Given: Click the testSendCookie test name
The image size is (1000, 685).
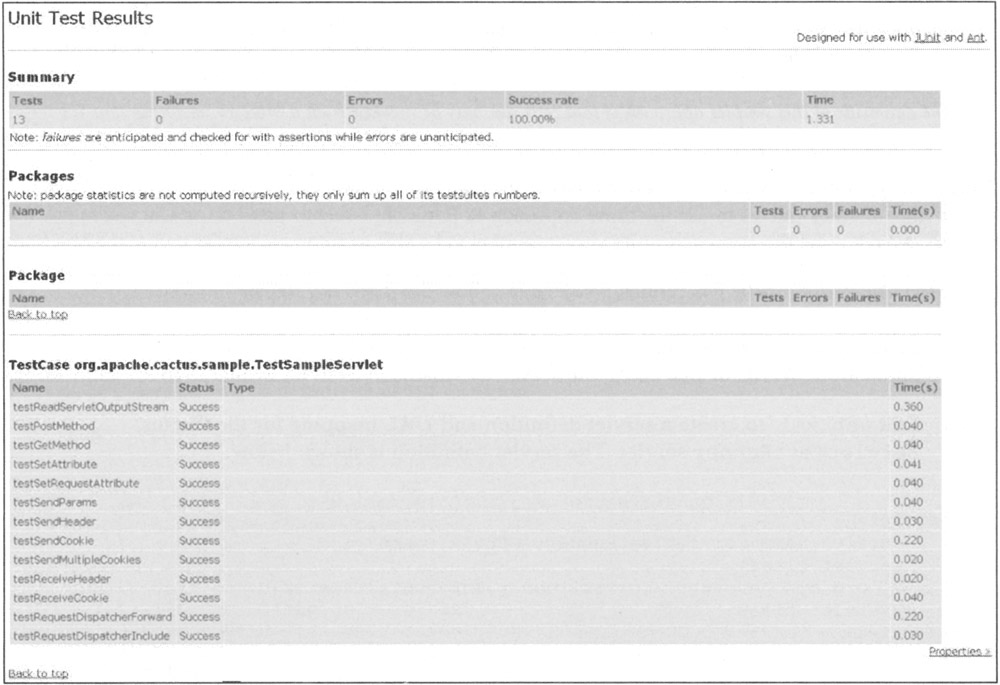Looking at the screenshot, I should coord(53,541).
